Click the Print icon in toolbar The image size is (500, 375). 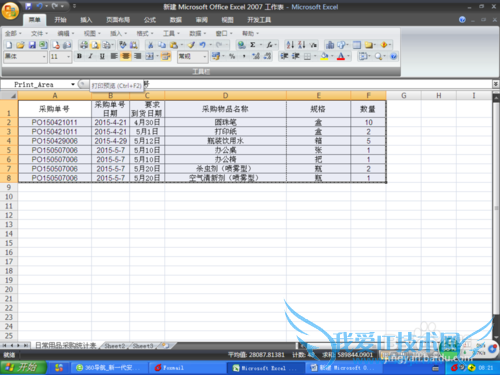(84, 45)
